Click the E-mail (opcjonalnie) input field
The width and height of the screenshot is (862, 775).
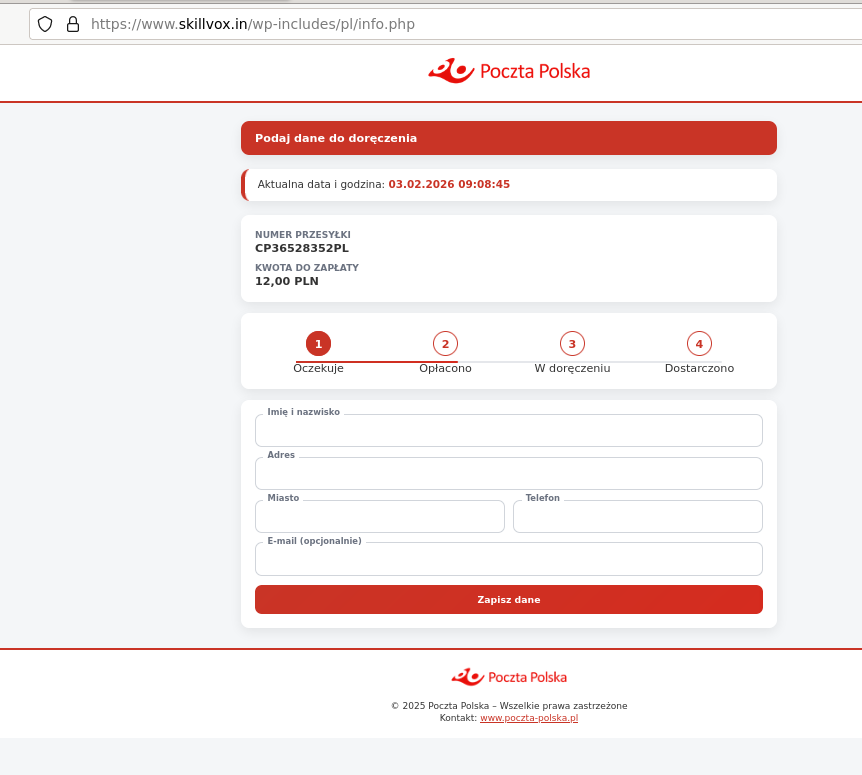click(x=509, y=559)
